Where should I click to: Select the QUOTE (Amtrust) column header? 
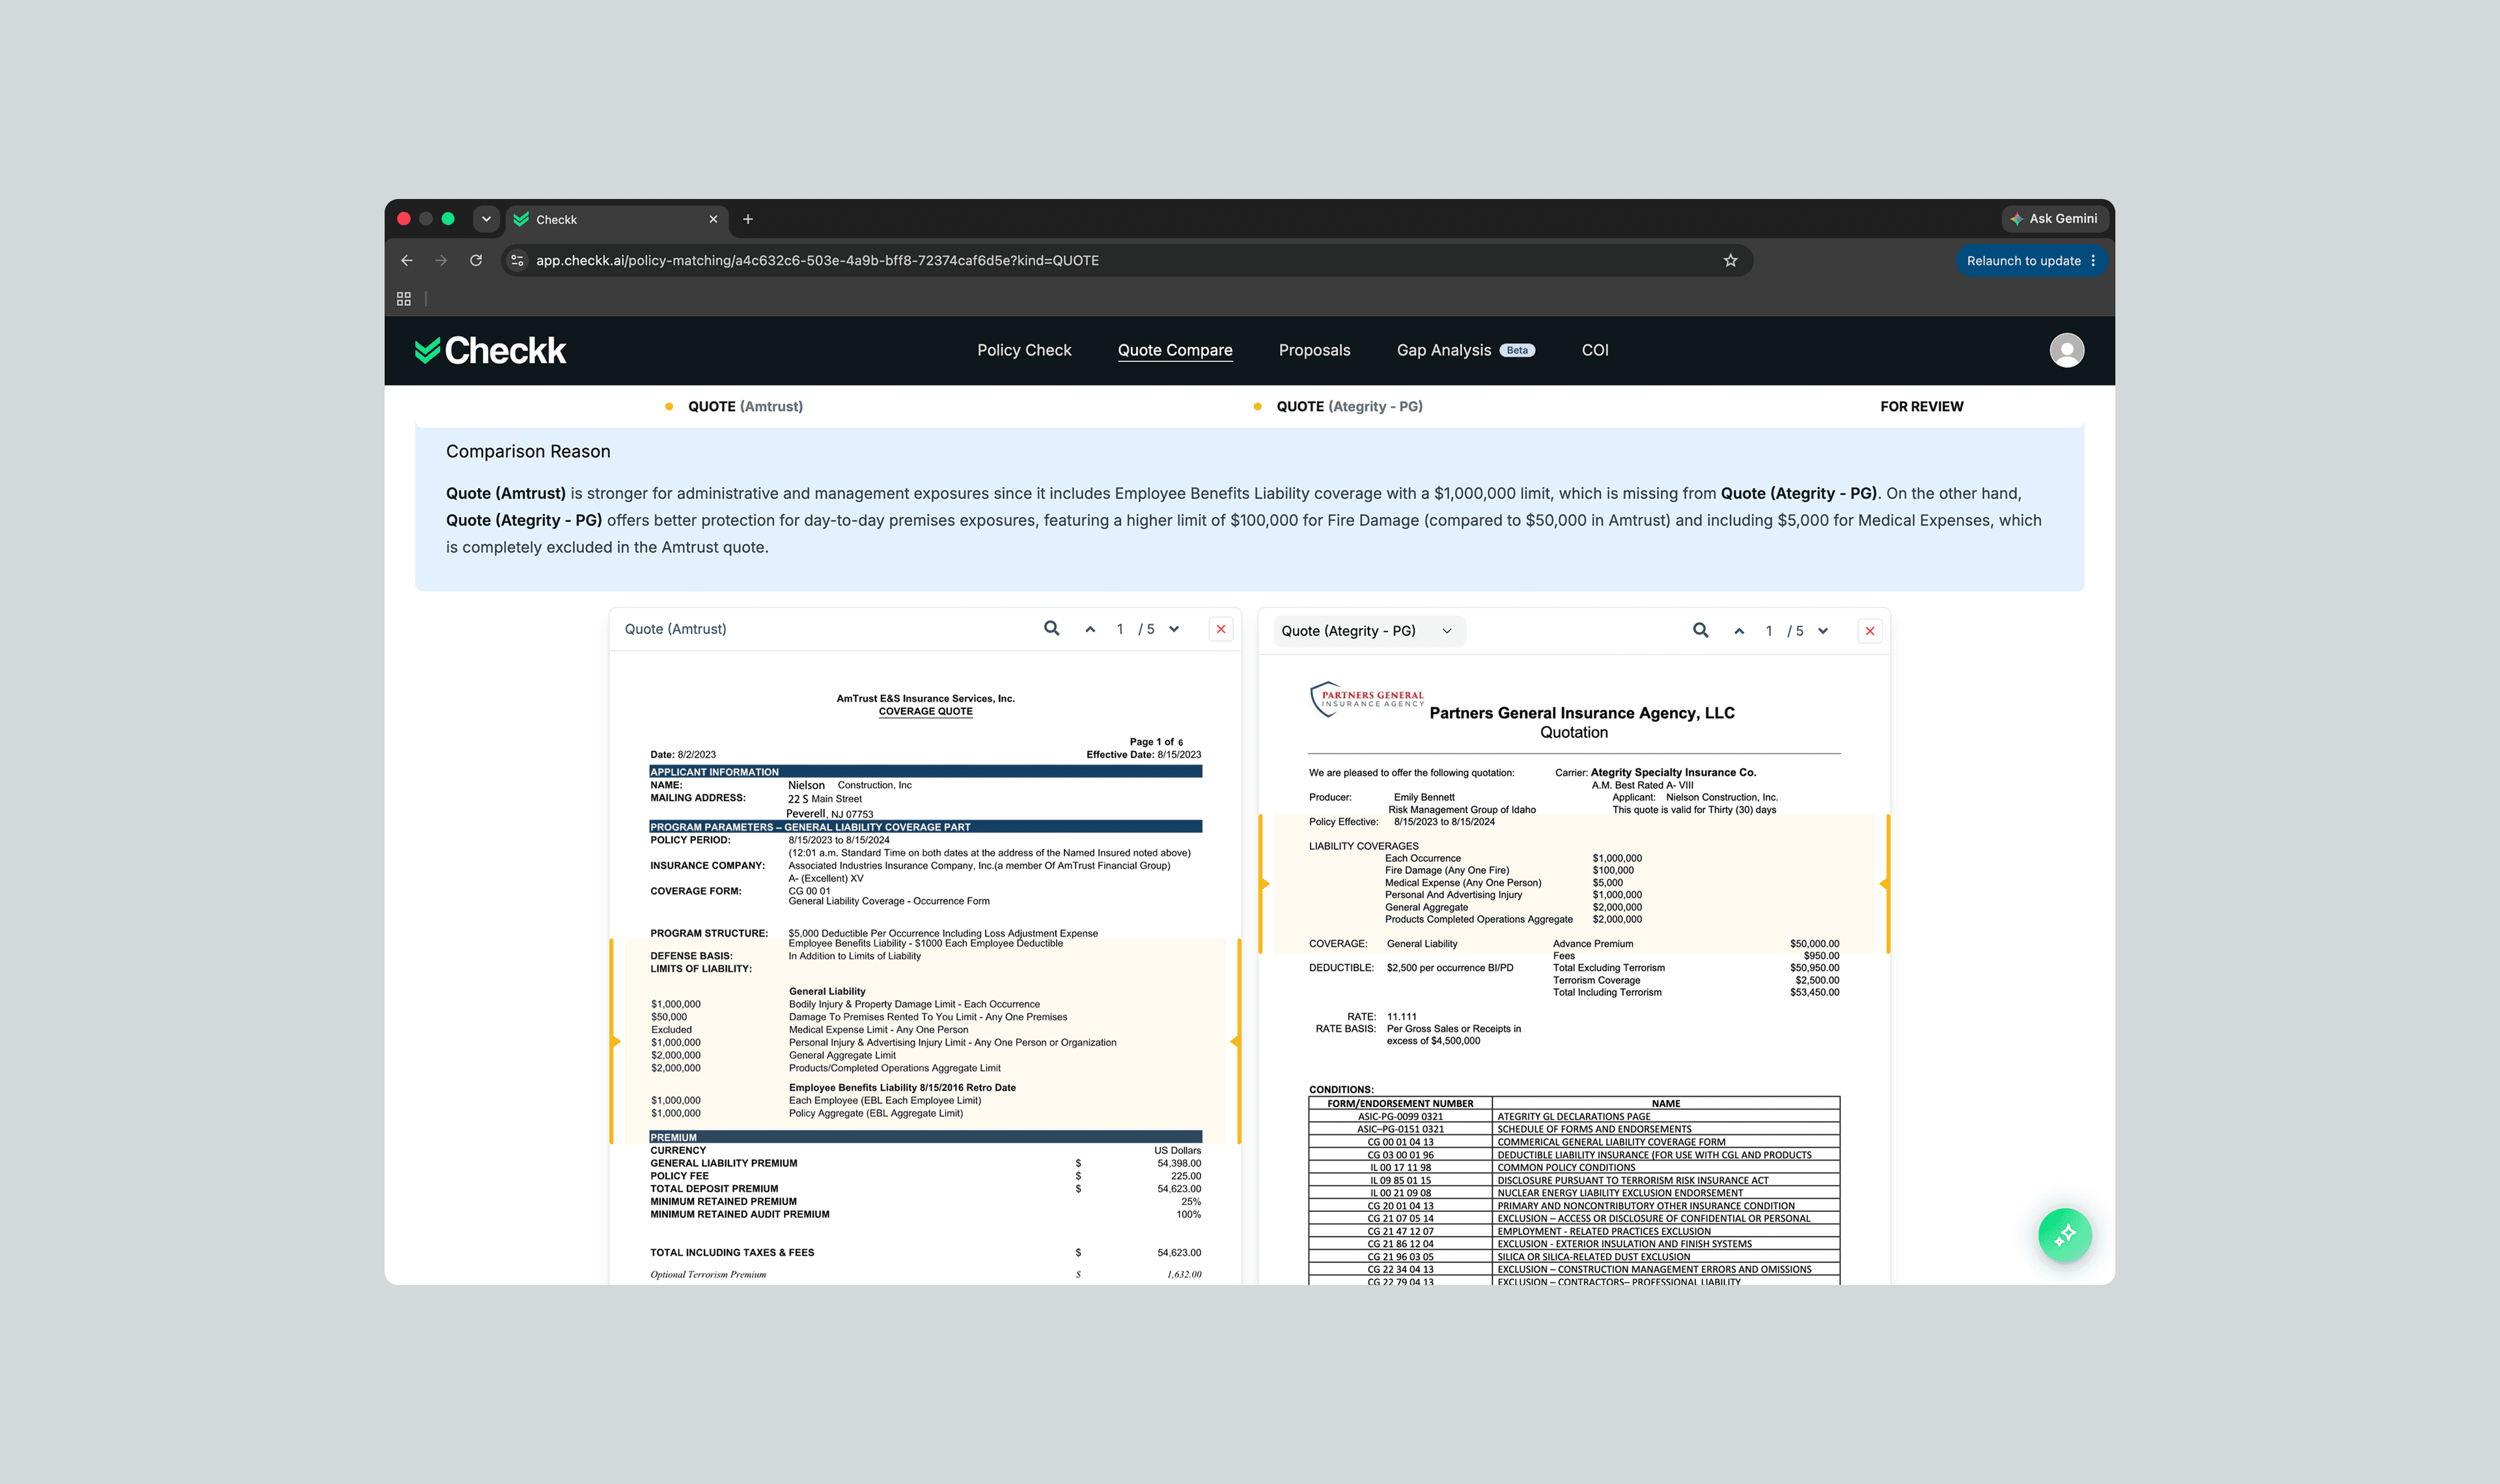pyautogui.click(x=745, y=406)
